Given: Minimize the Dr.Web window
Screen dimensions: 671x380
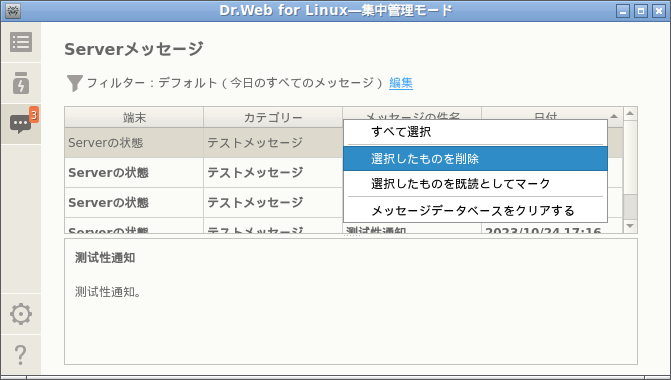Looking at the screenshot, I should pos(623,11).
